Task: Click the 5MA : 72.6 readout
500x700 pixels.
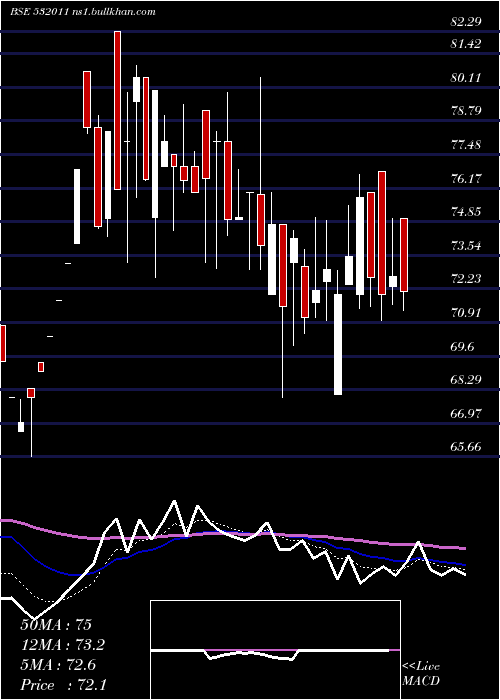Action: point(60,664)
